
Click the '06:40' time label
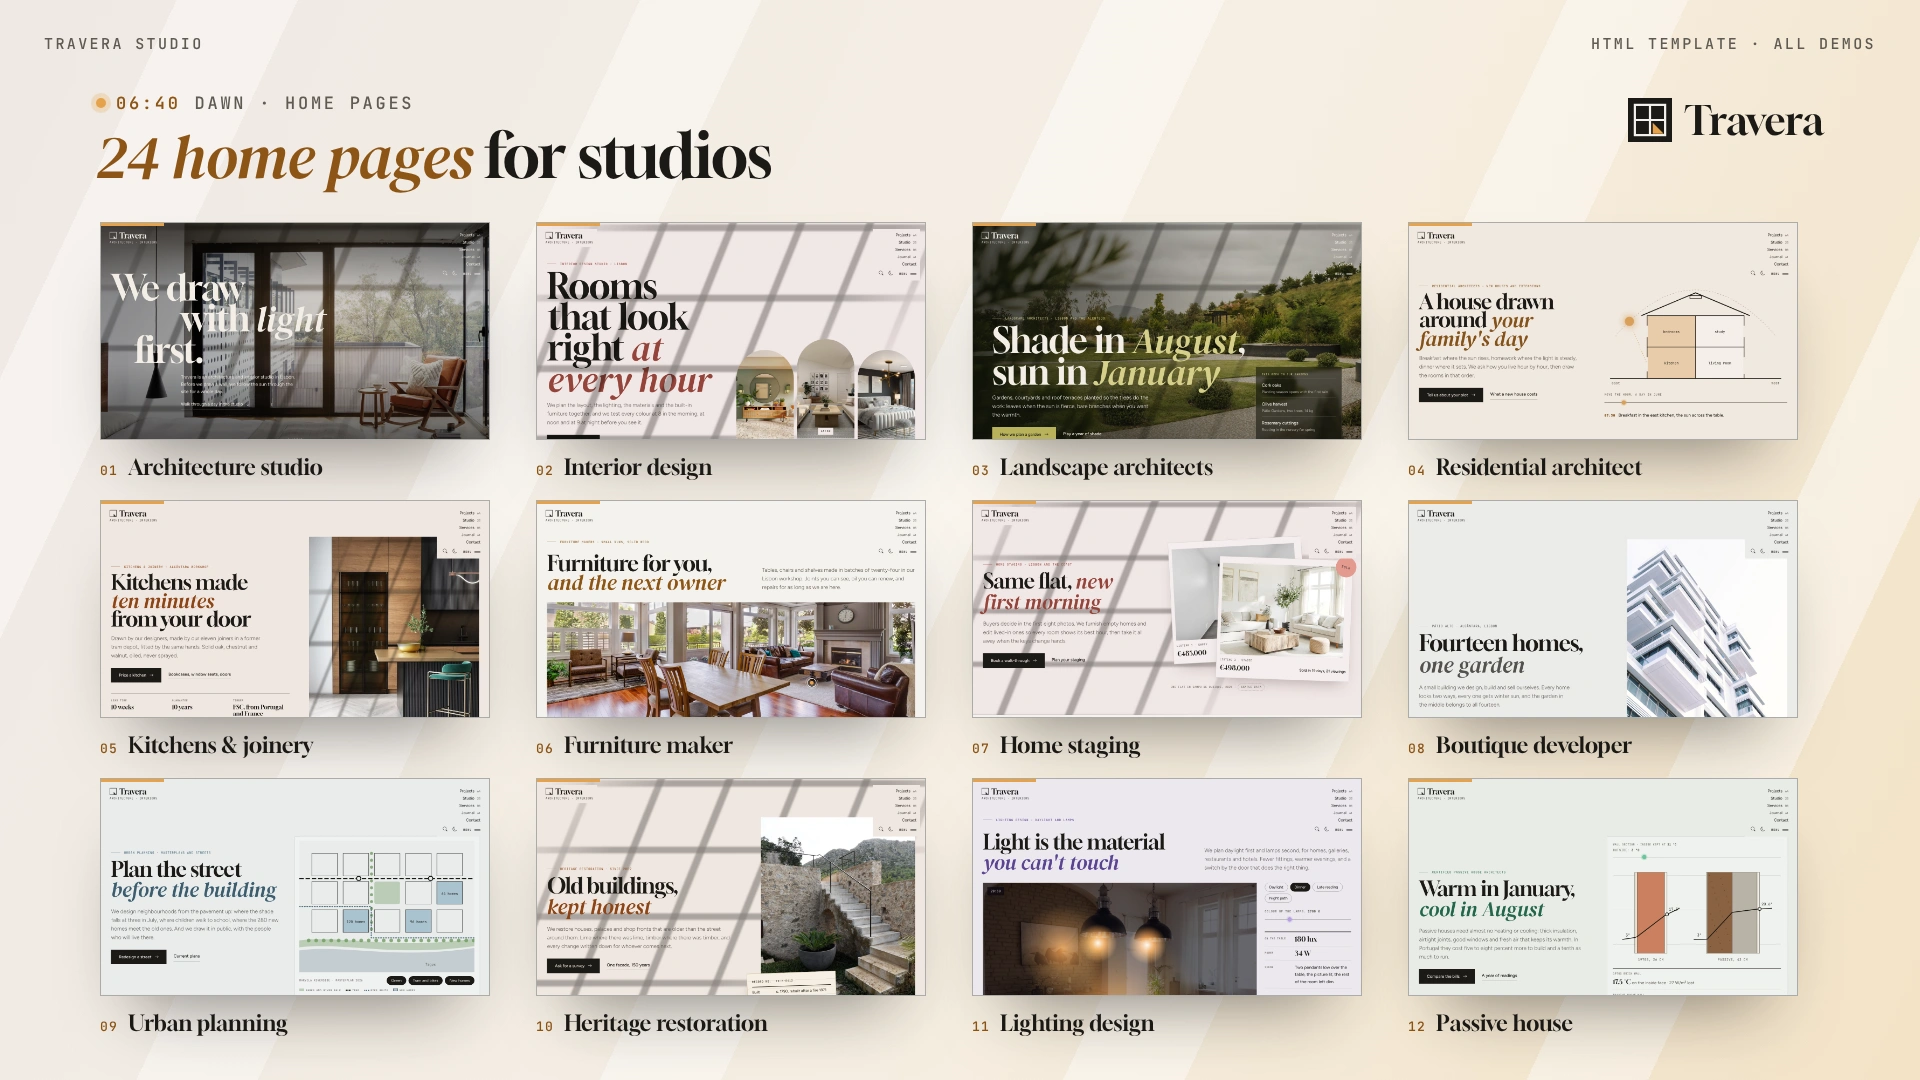[147, 103]
